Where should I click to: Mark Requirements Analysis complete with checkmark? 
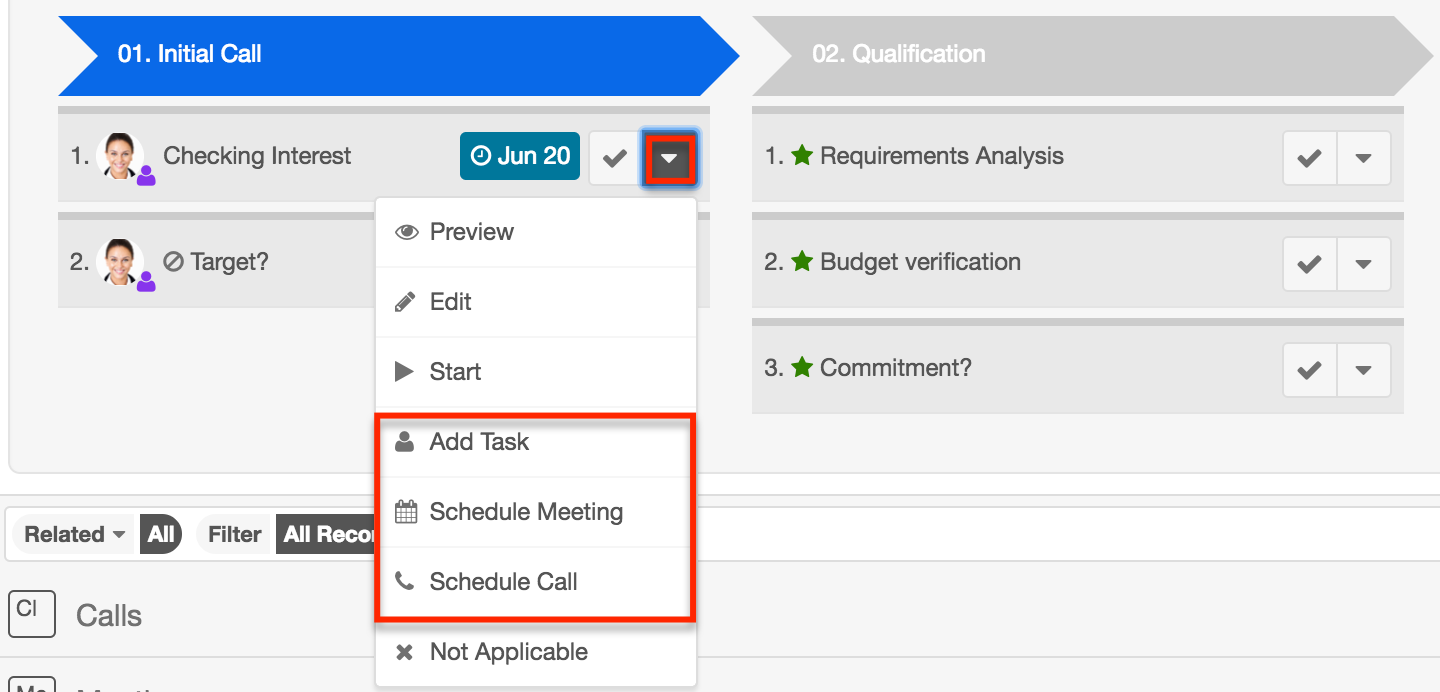coord(1309,158)
